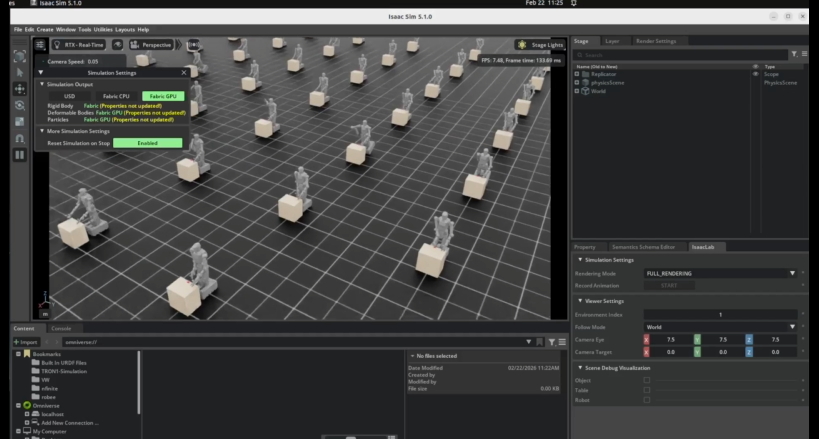Click the RTX - Real-Time renderer button
Screen dimensions: 819x439
77,45
